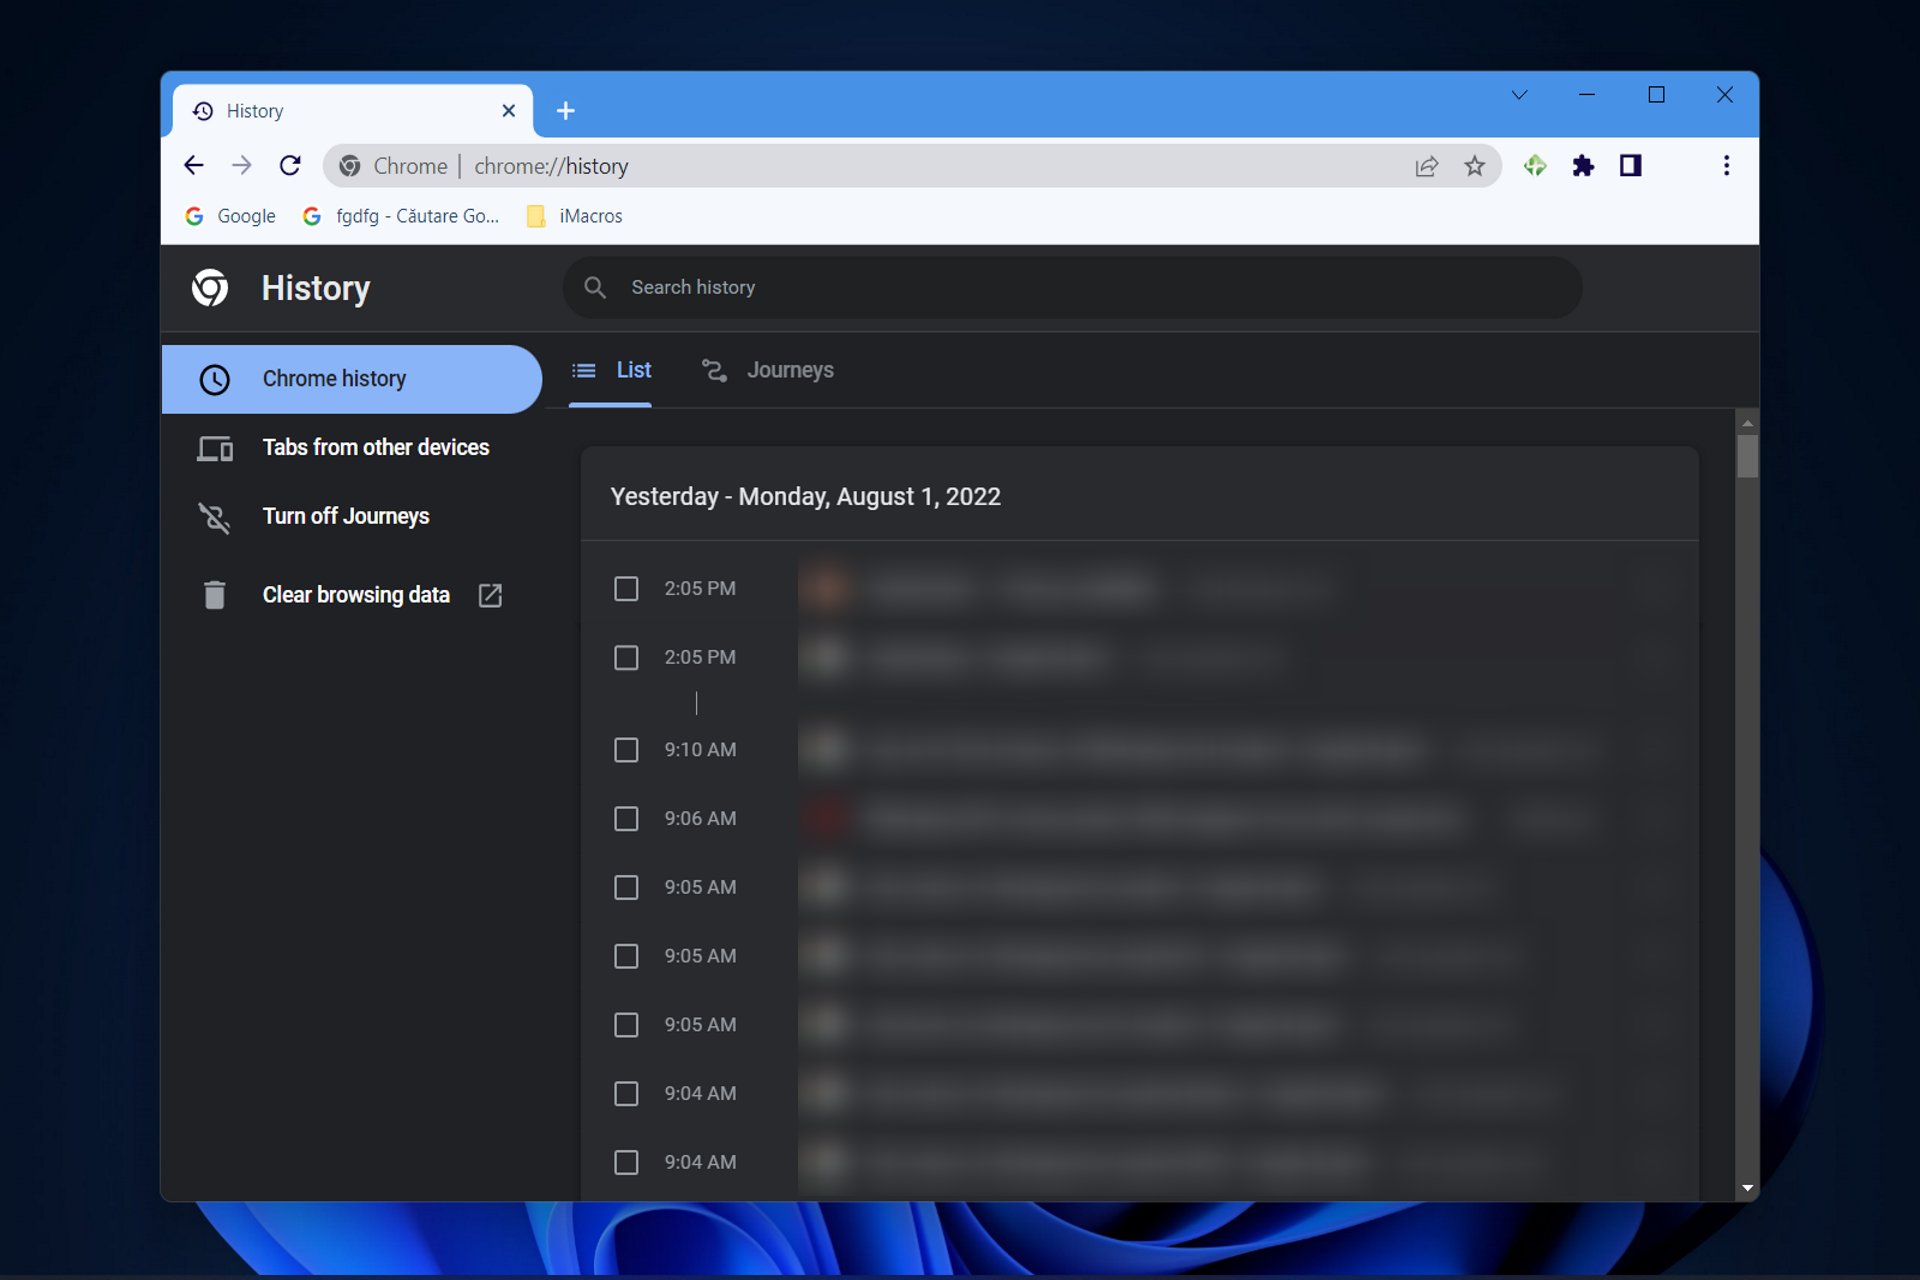Tick the 9:06 AM entry checkbox
The image size is (1920, 1280).
point(626,819)
